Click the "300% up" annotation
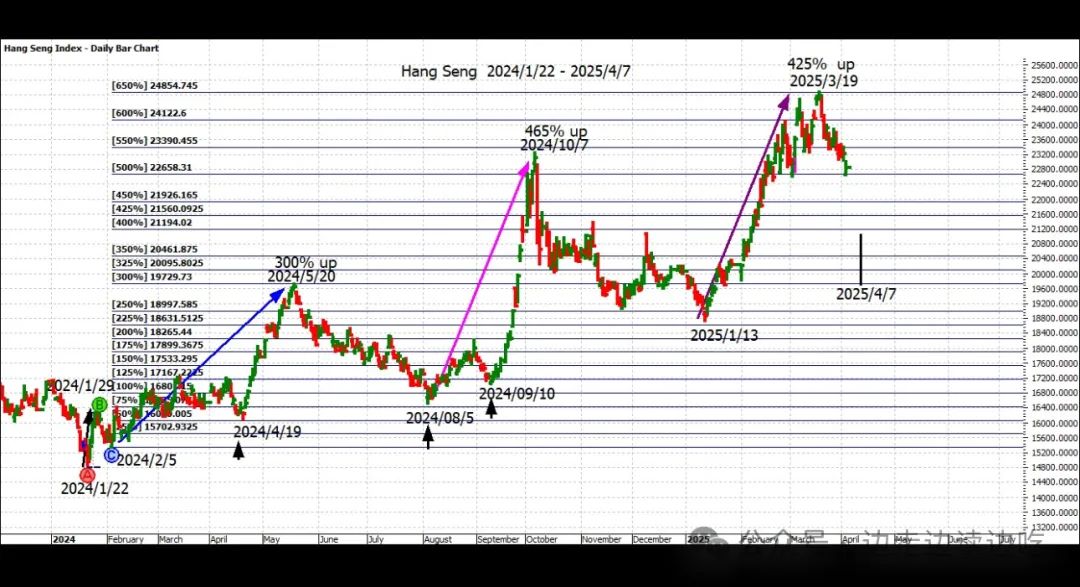The height and width of the screenshot is (587, 1080). [306, 262]
